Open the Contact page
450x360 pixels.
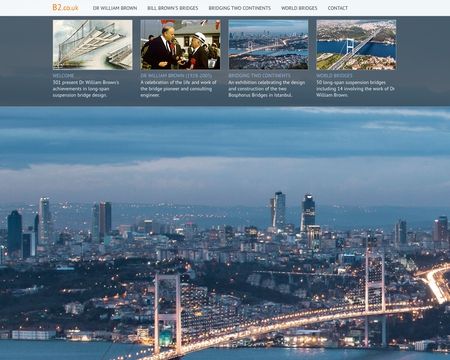point(338,8)
